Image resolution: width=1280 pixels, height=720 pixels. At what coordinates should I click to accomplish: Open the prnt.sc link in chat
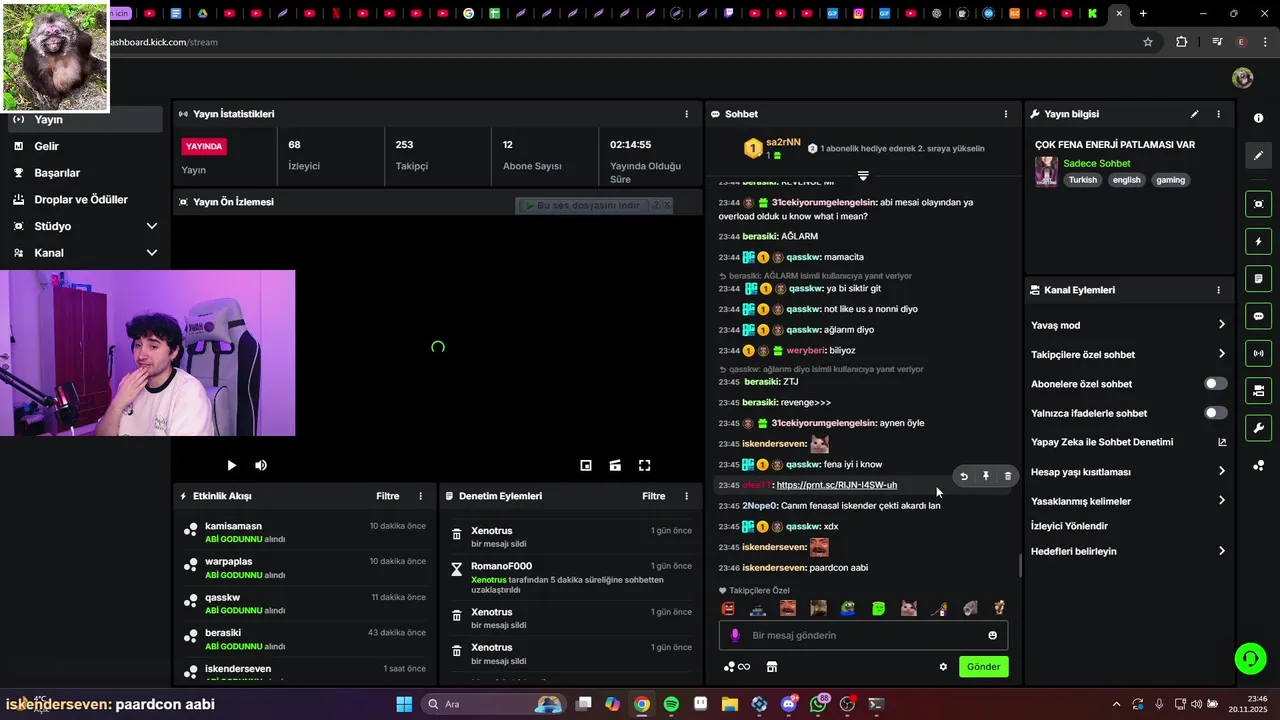(837, 485)
